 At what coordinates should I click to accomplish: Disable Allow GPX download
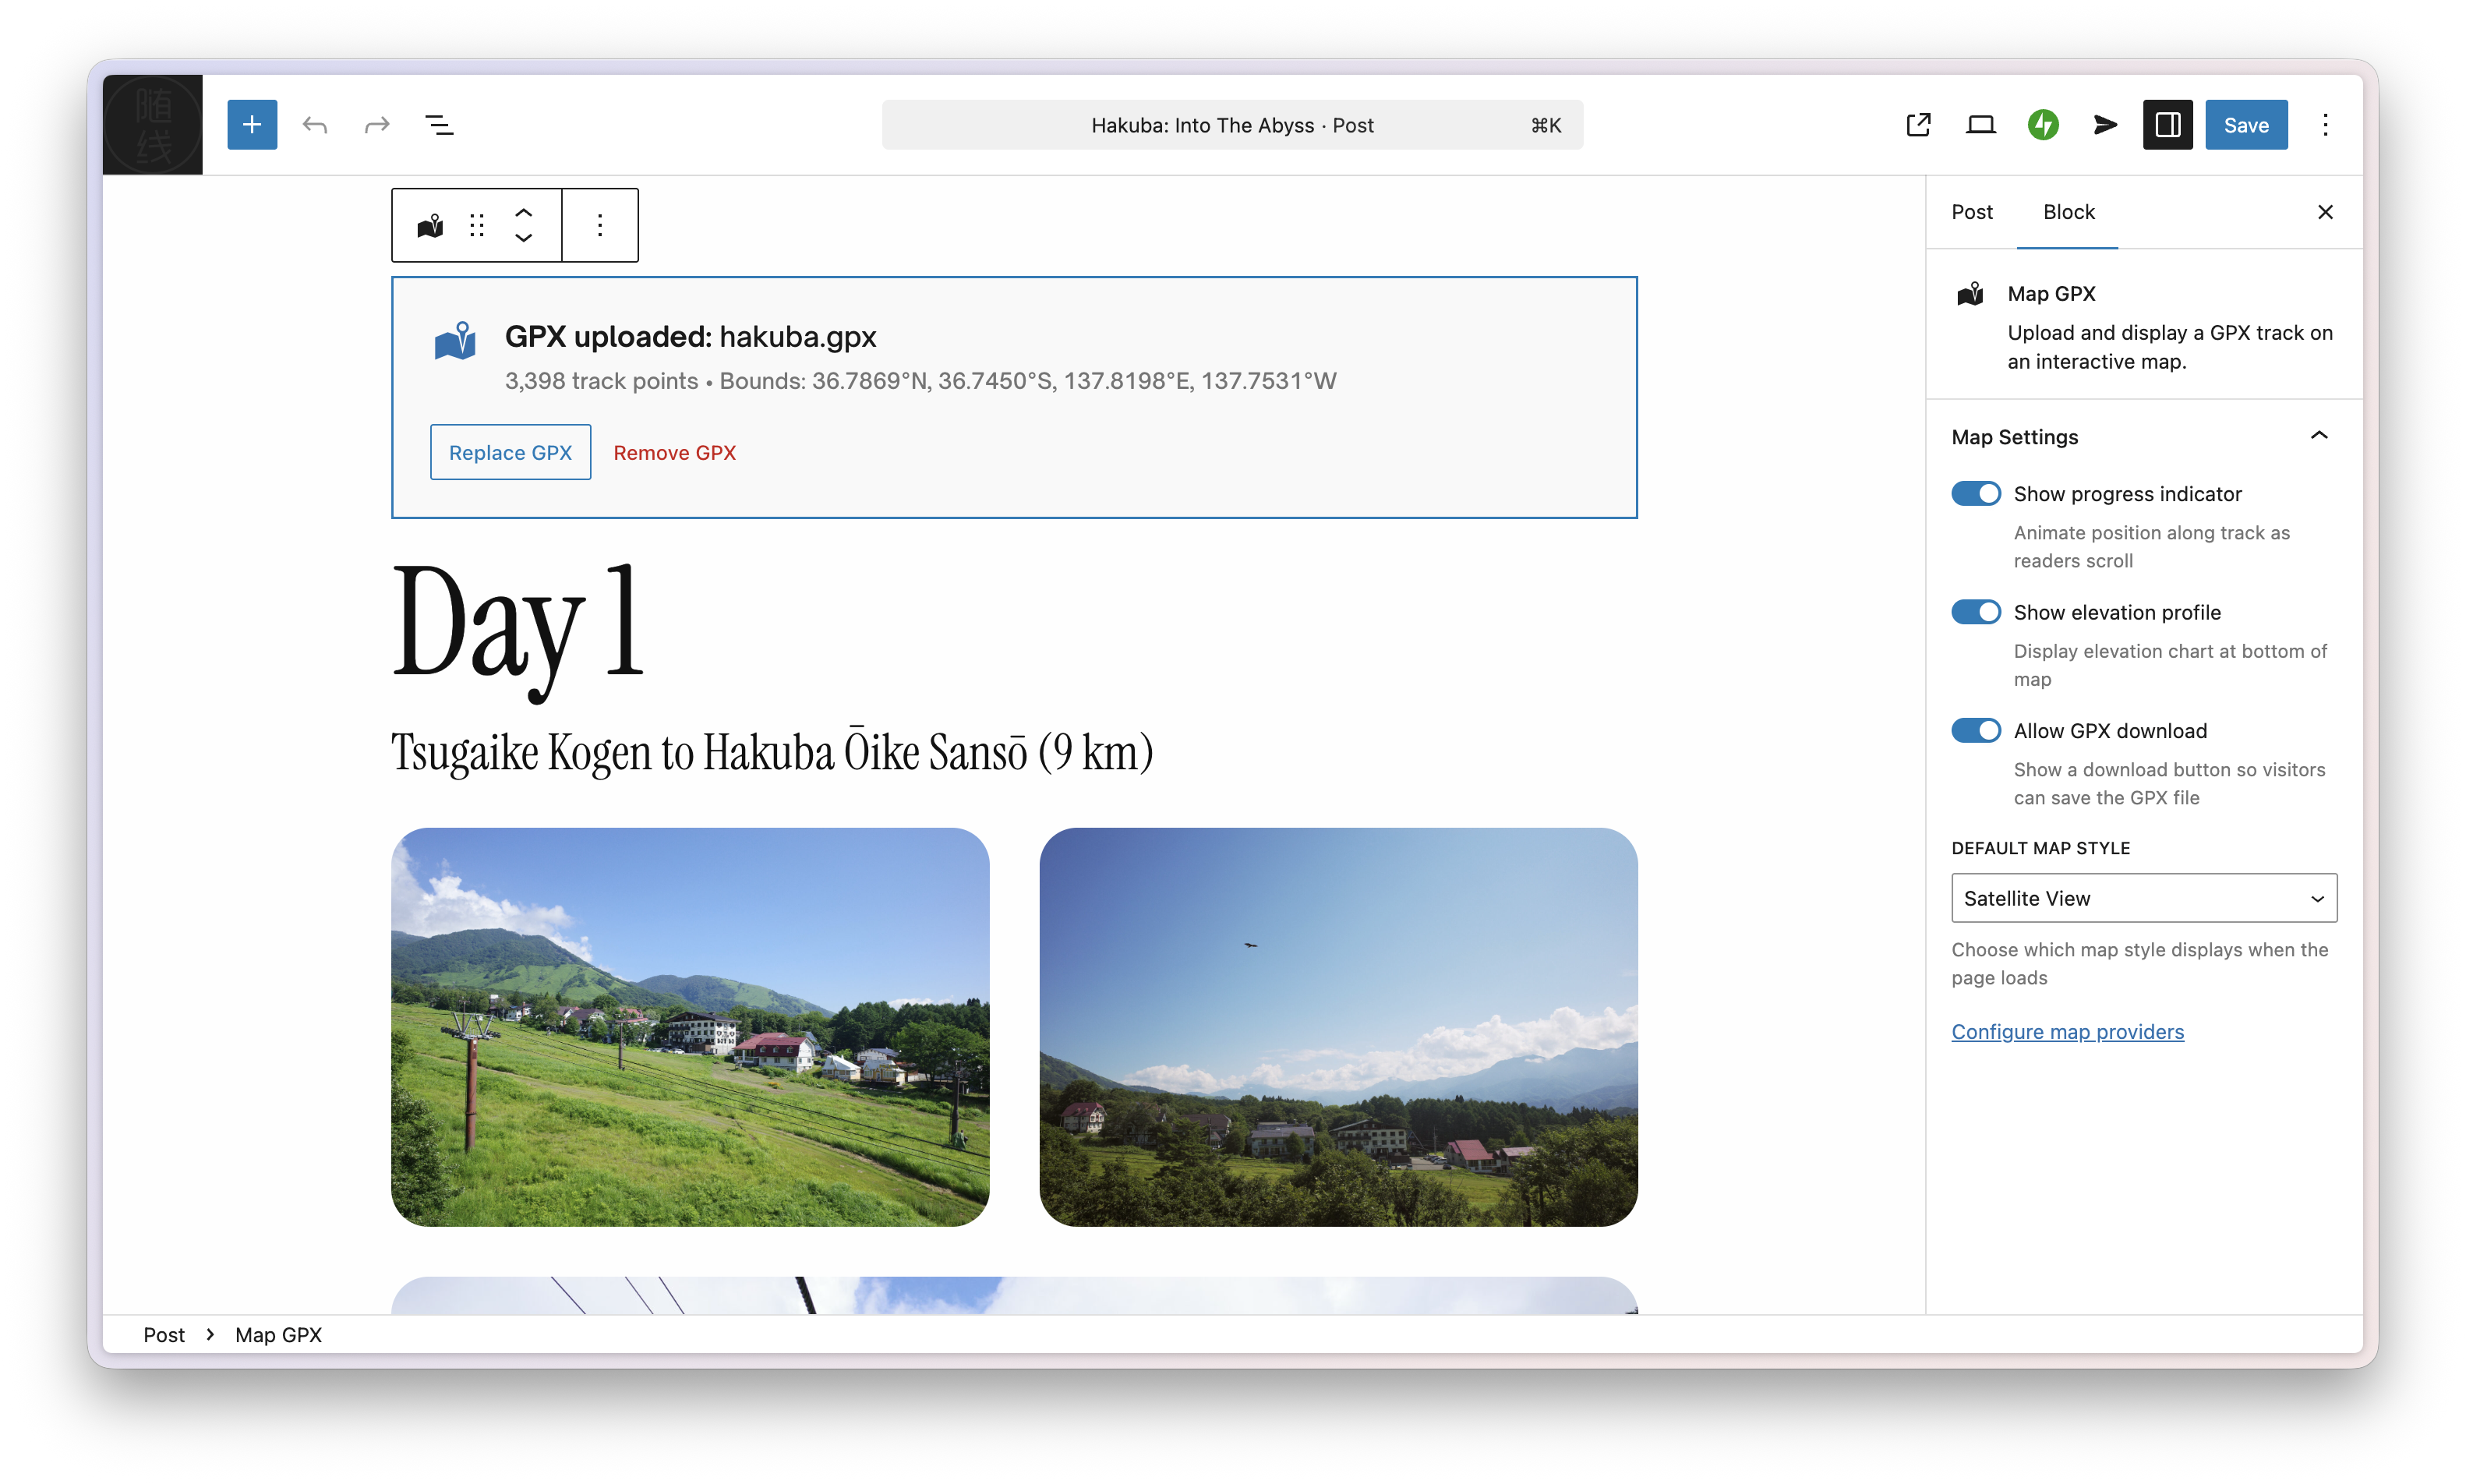point(1975,730)
